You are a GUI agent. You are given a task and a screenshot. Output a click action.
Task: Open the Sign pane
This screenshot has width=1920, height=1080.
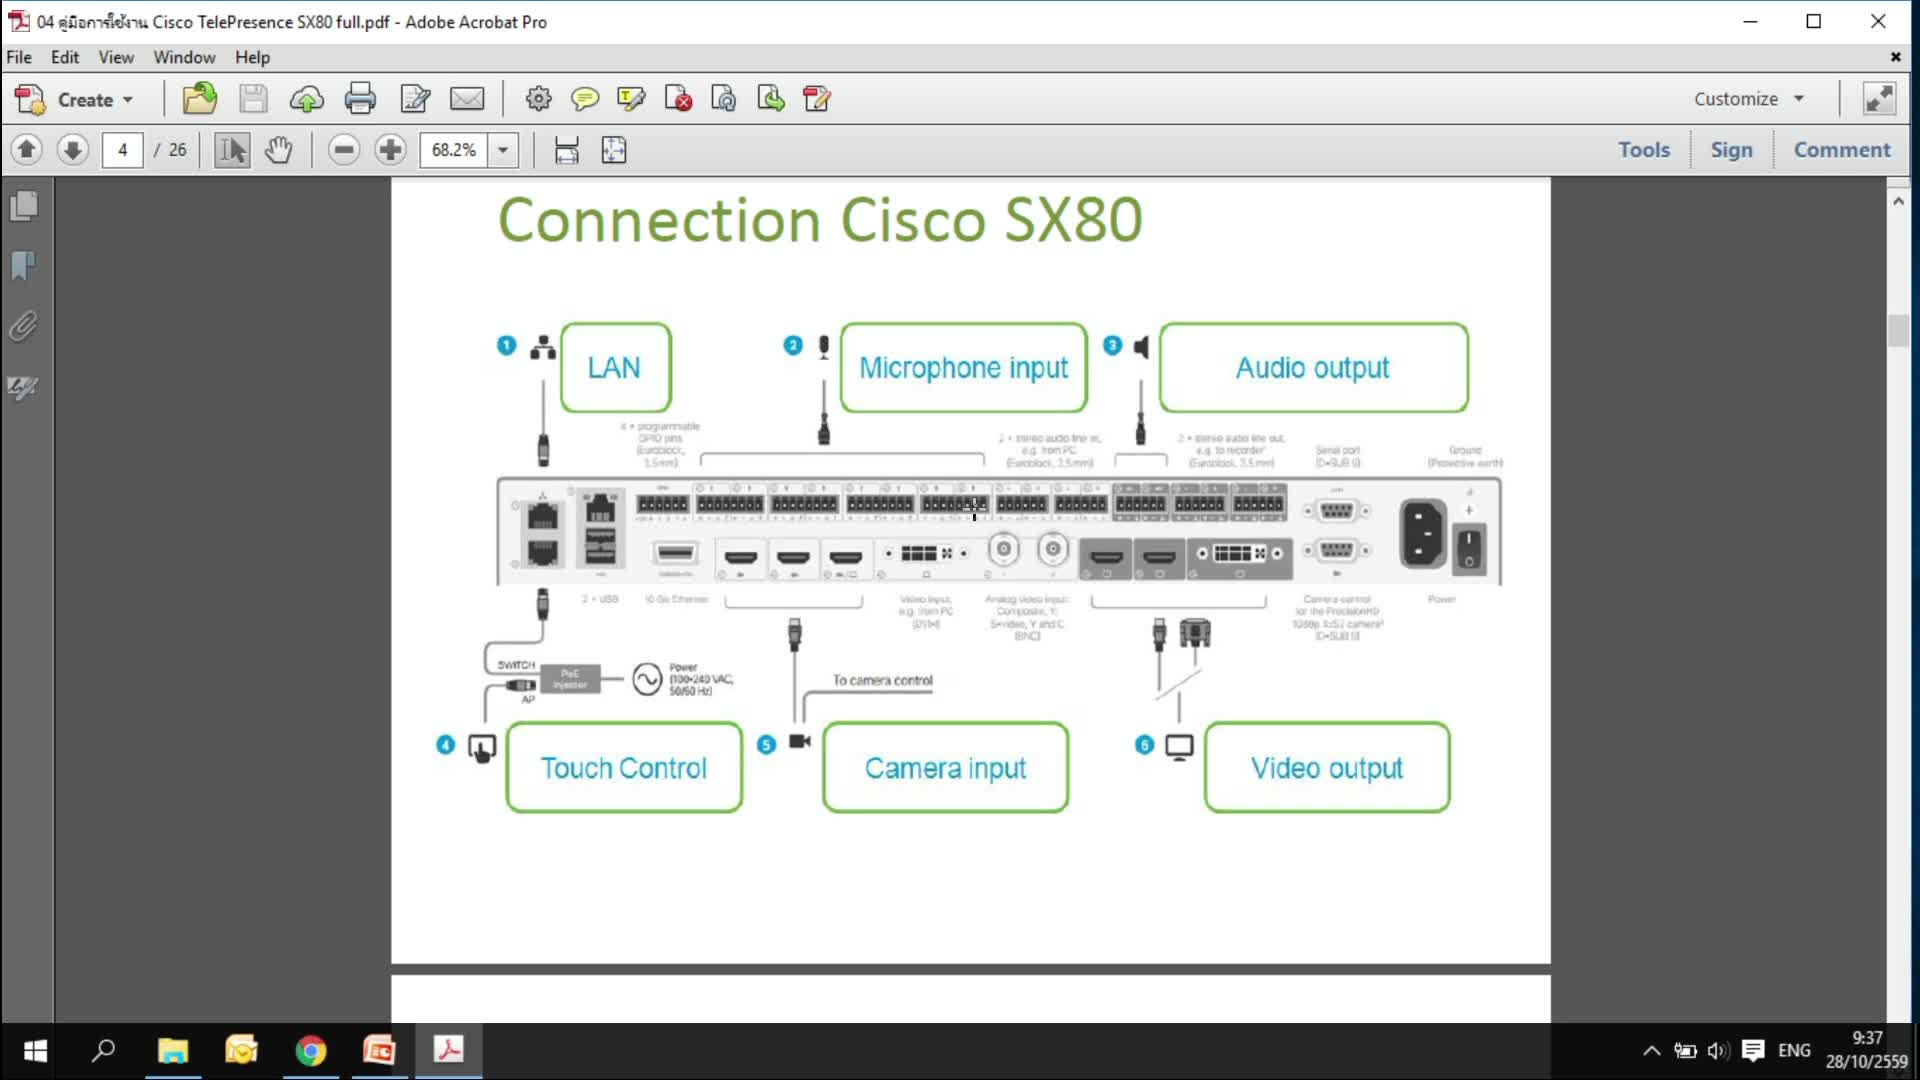click(x=1731, y=150)
